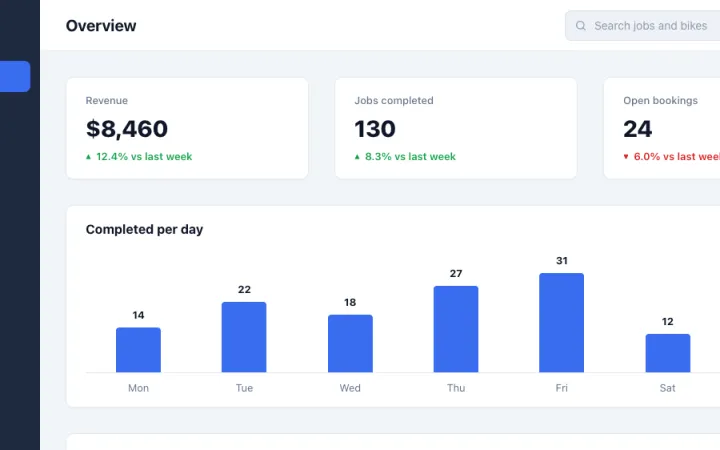Click the Completed per day heading
Viewport: 720px width, 450px height.
[144, 230]
